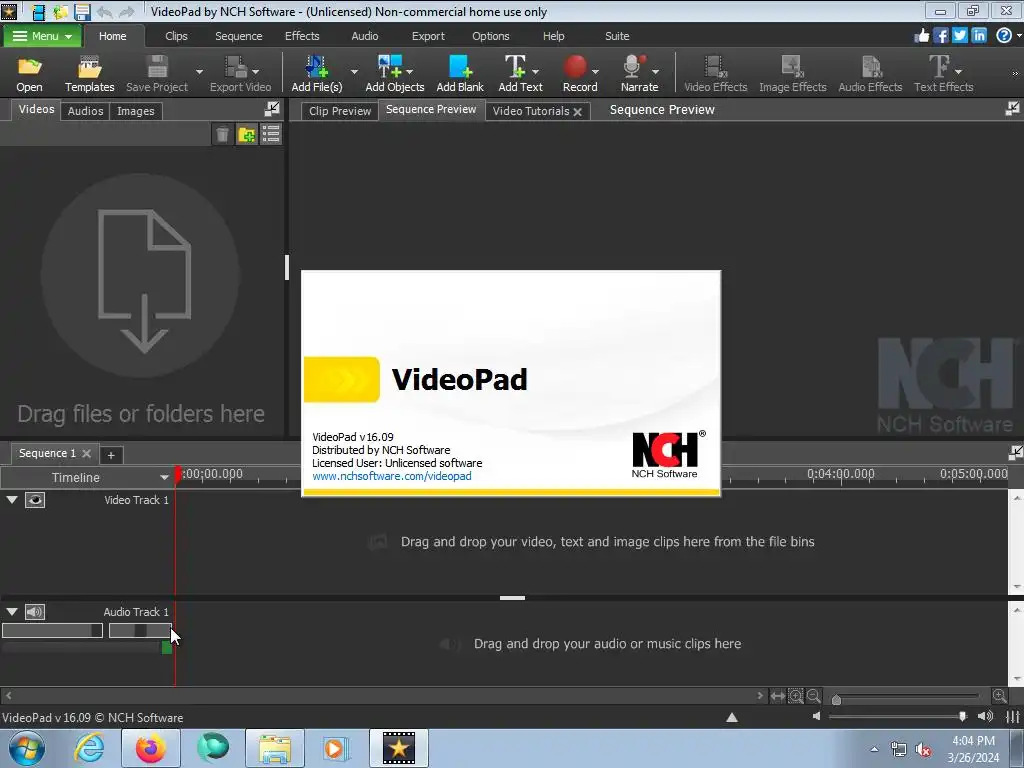
Task: Open the Export ribbon tab
Action: coord(428,36)
